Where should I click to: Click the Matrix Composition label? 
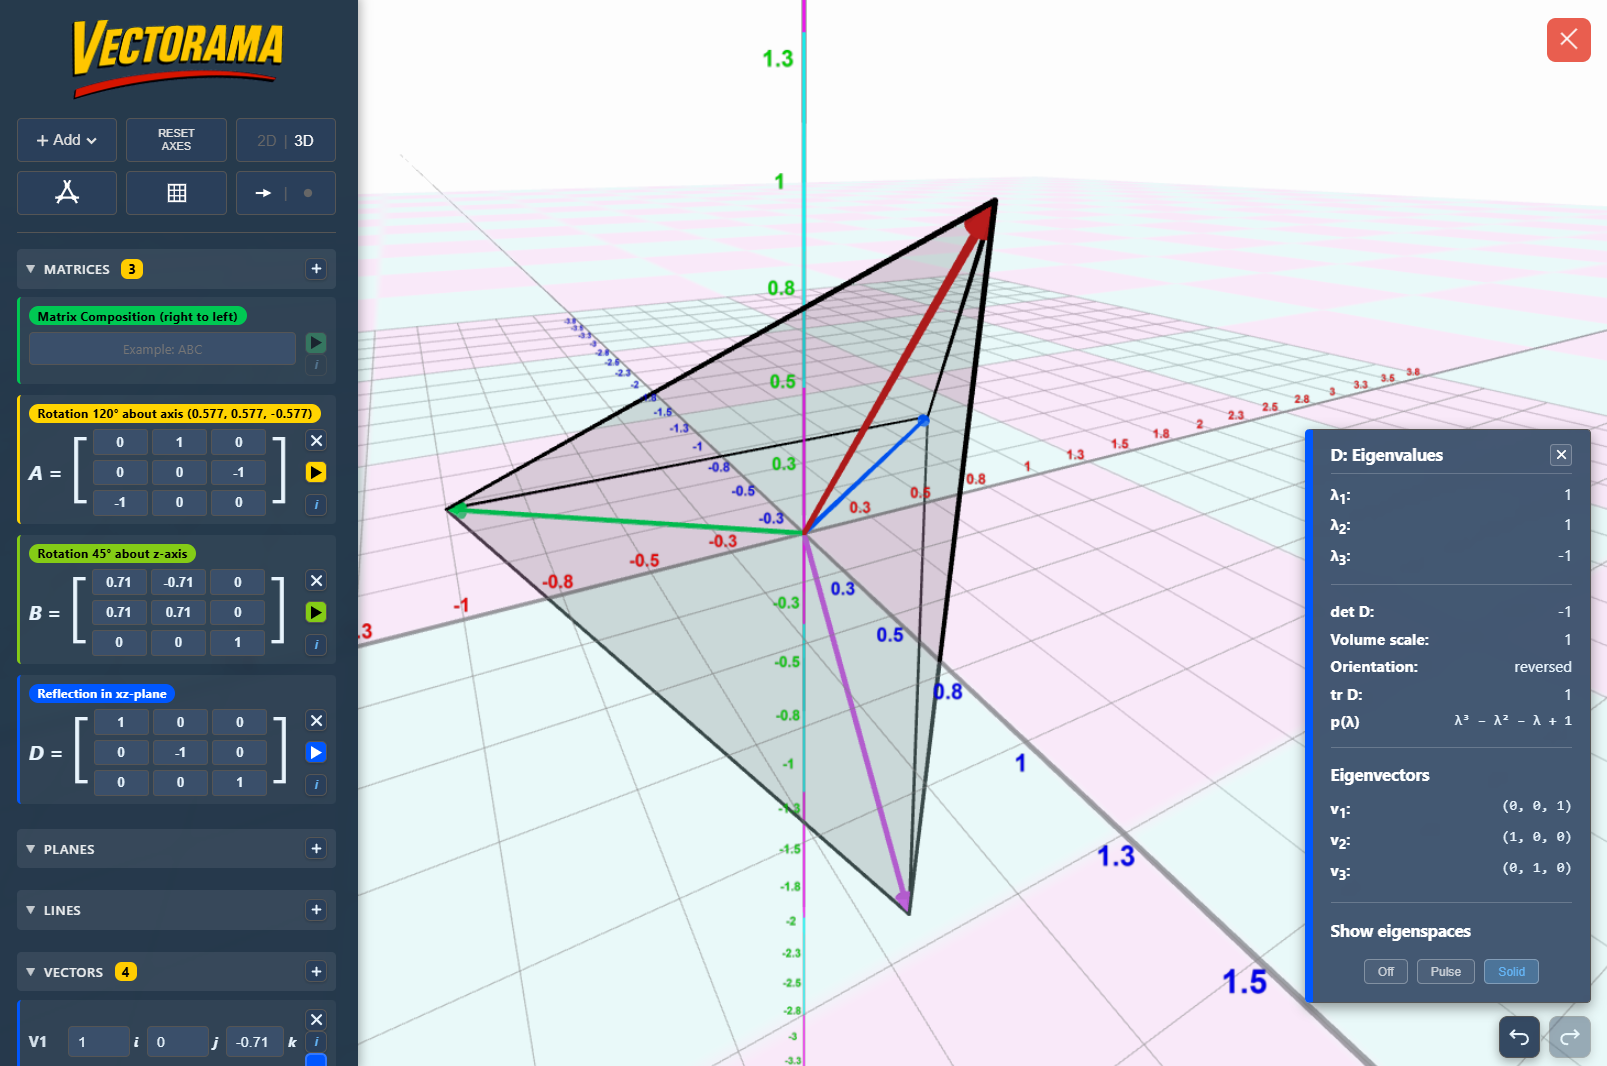(138, 316)
